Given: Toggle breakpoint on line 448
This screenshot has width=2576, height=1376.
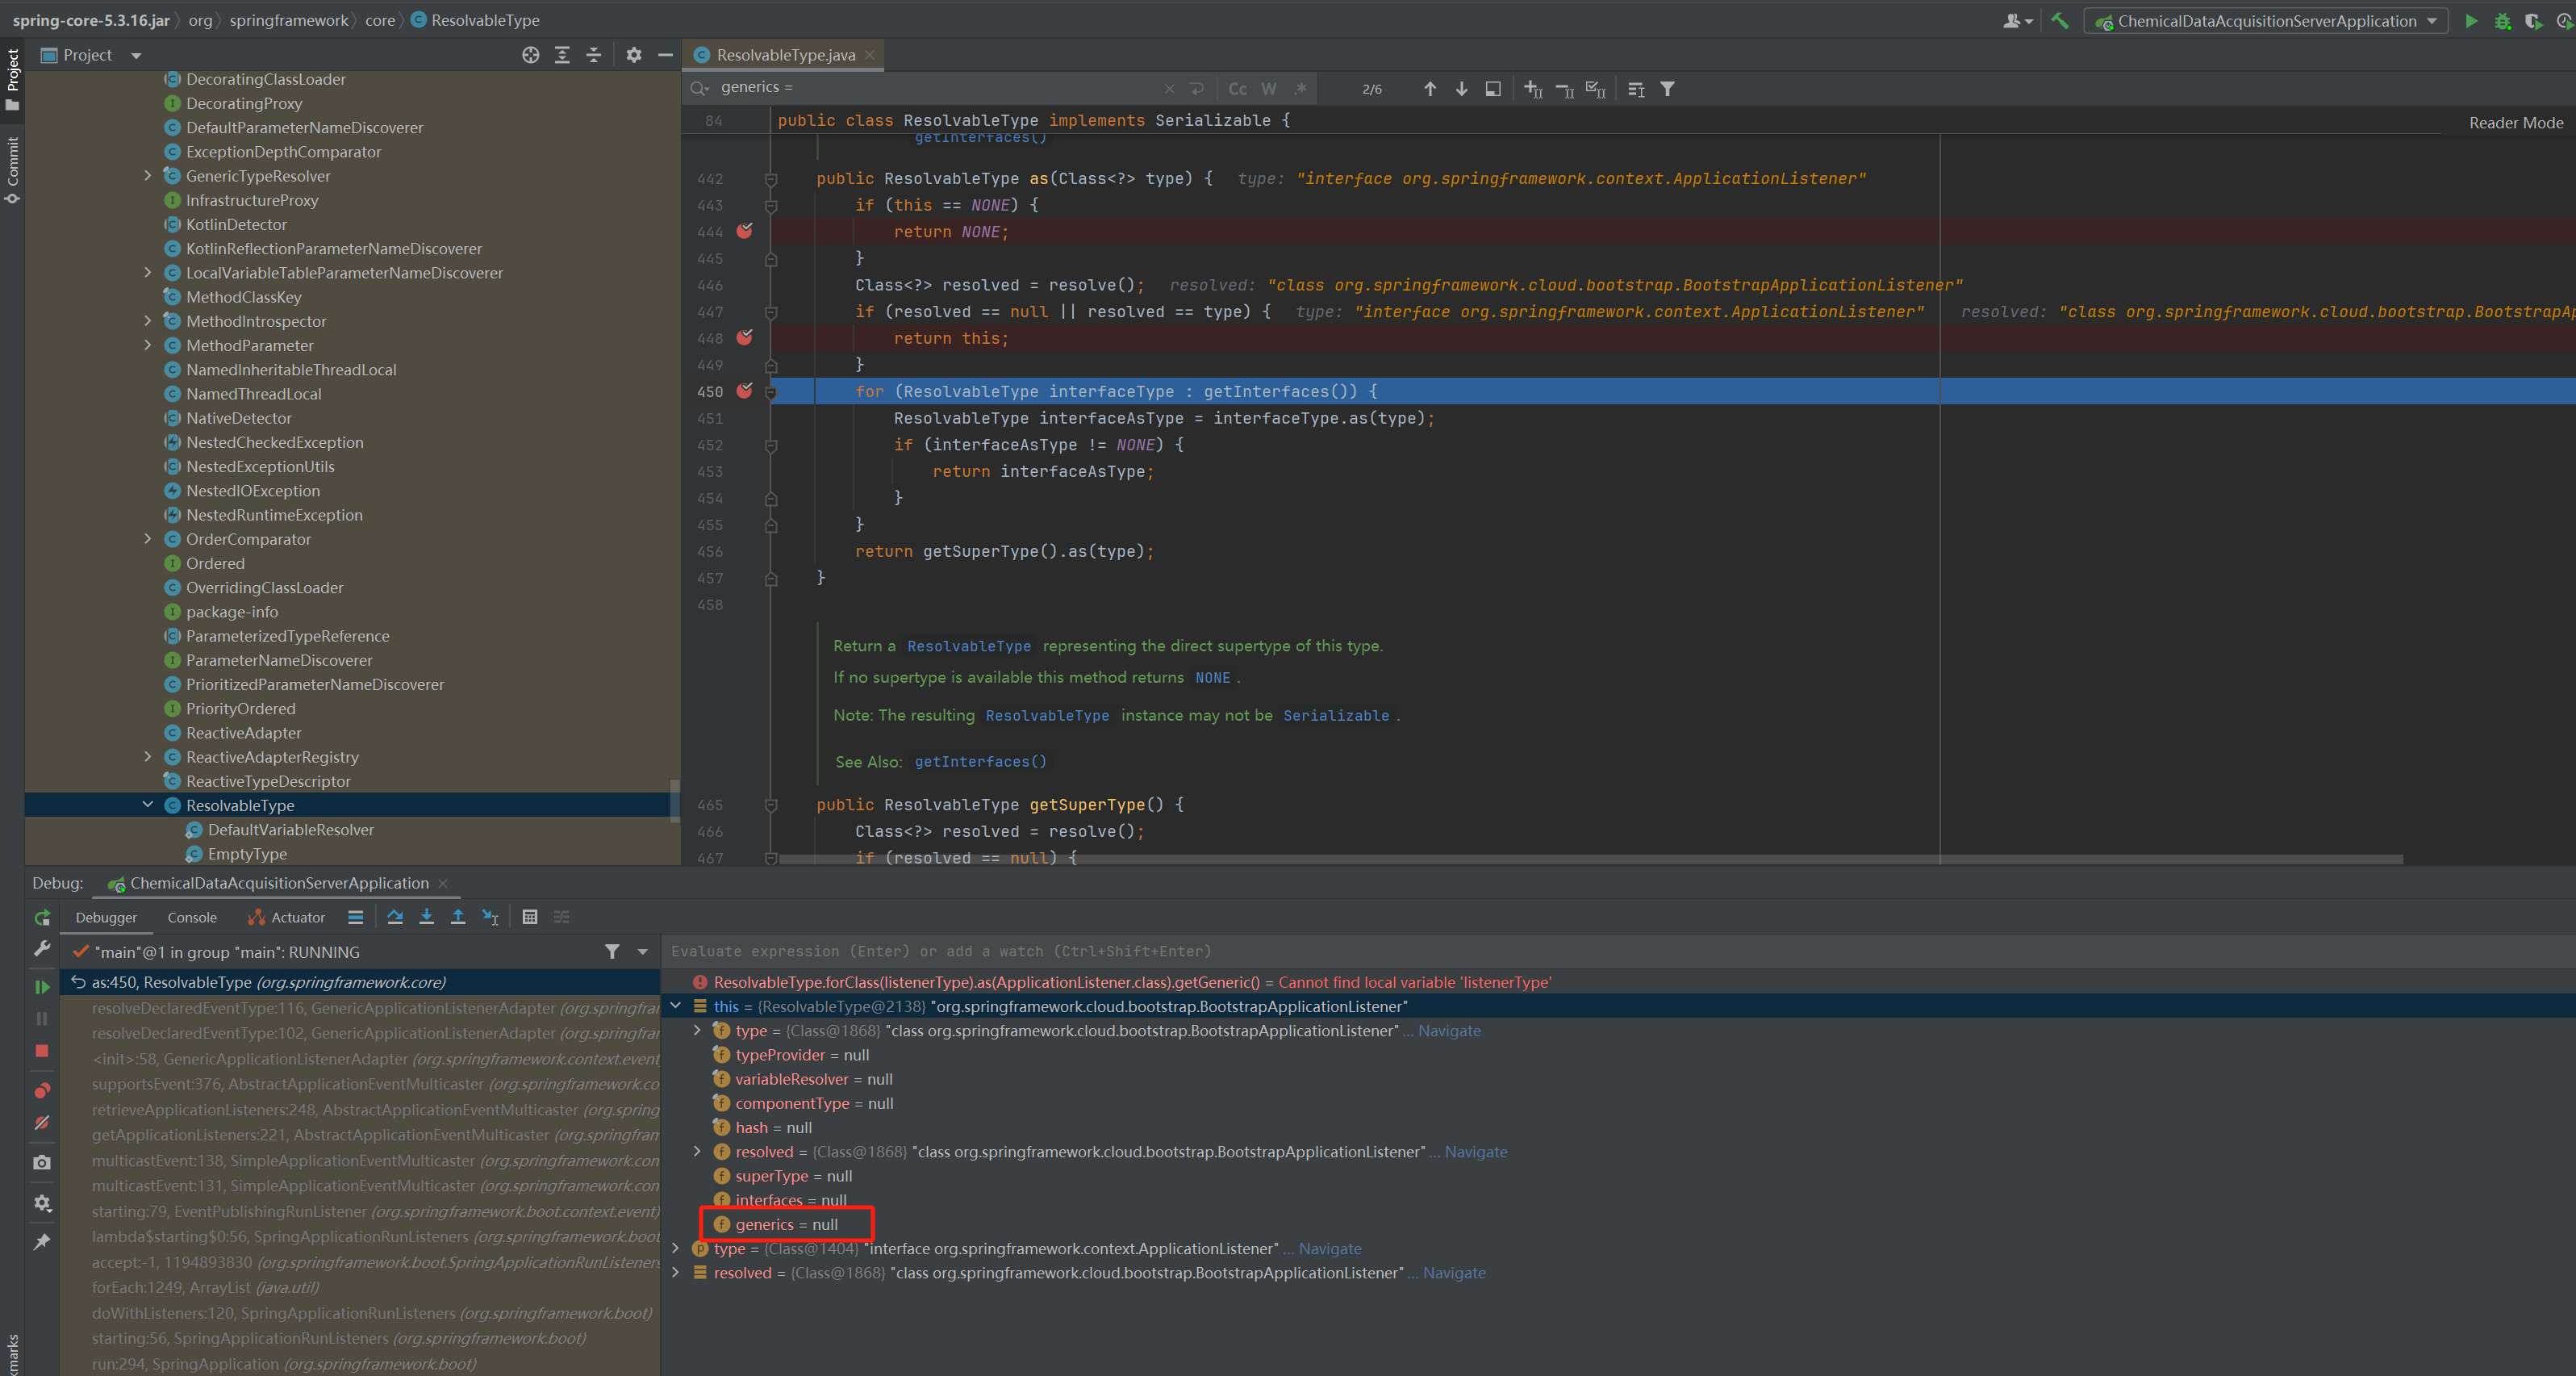Looking at the screenshot, I should [x=745, y=338].
